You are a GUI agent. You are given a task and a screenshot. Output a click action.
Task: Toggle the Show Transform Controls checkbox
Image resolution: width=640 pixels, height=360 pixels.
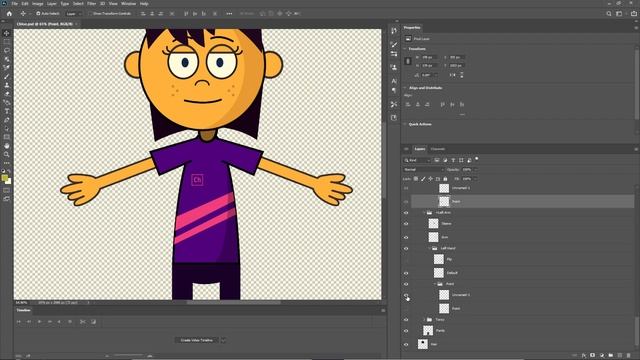91,13
